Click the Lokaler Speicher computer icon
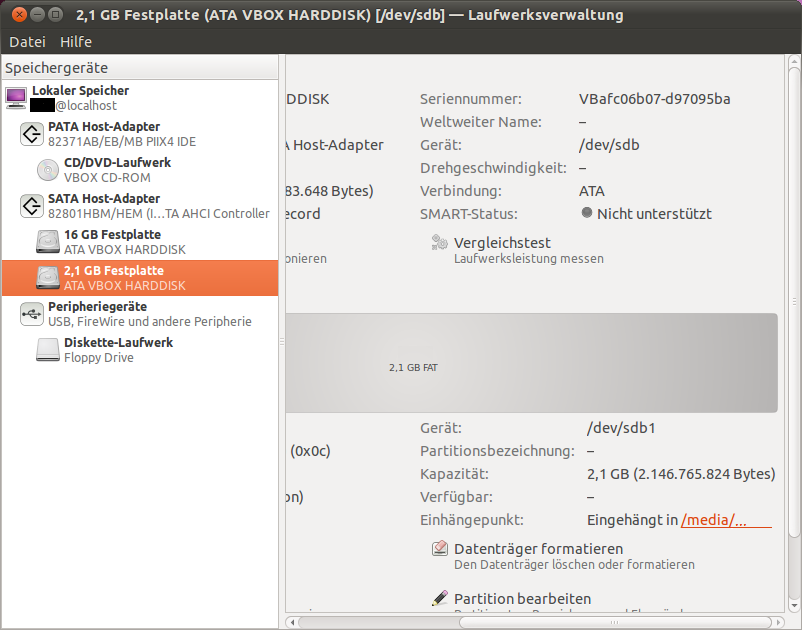 (16, 98)
